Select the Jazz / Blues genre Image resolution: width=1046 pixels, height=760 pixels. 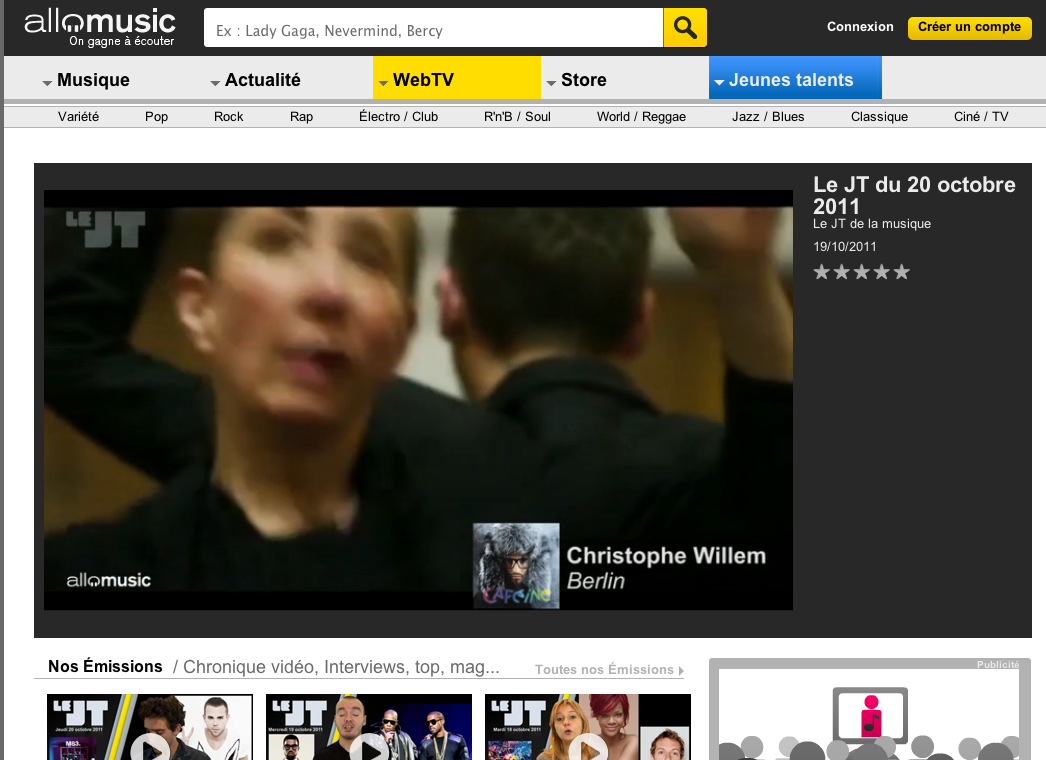point(768,117)
